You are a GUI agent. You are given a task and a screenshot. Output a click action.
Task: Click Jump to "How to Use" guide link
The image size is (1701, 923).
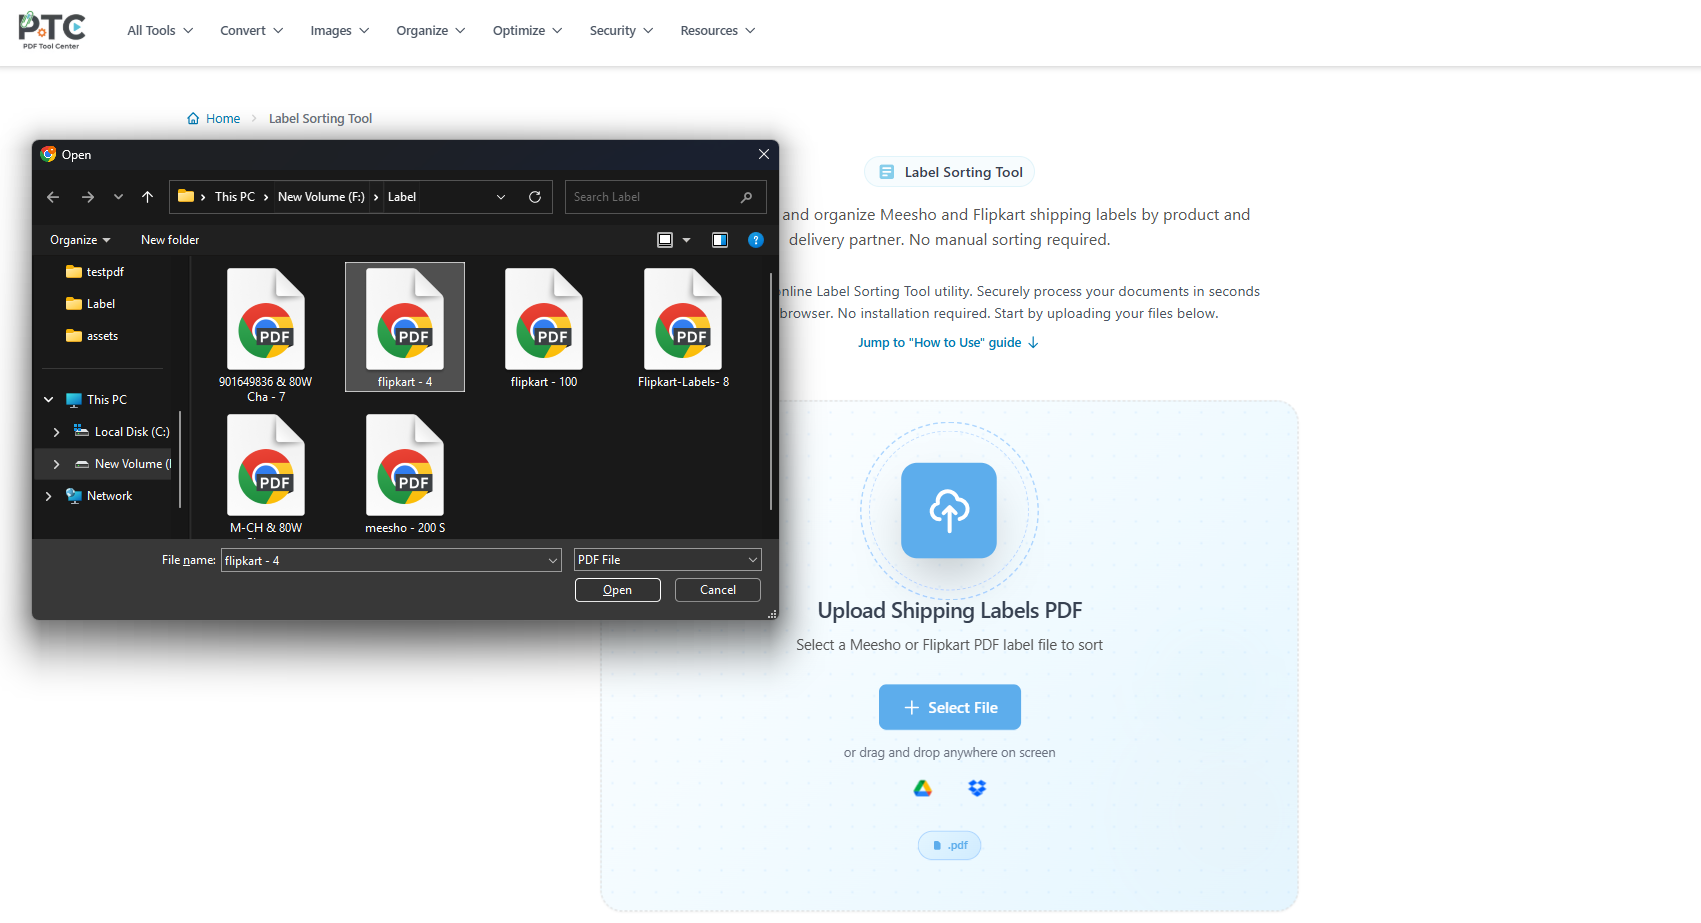pyautogui.click(x=948, y=343)
